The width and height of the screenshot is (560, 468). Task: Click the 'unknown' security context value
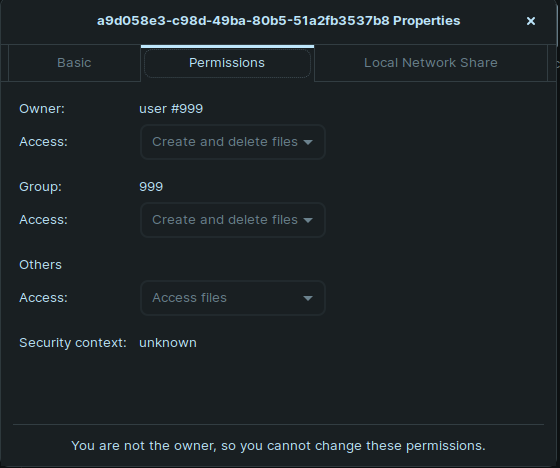pos(168,343)
